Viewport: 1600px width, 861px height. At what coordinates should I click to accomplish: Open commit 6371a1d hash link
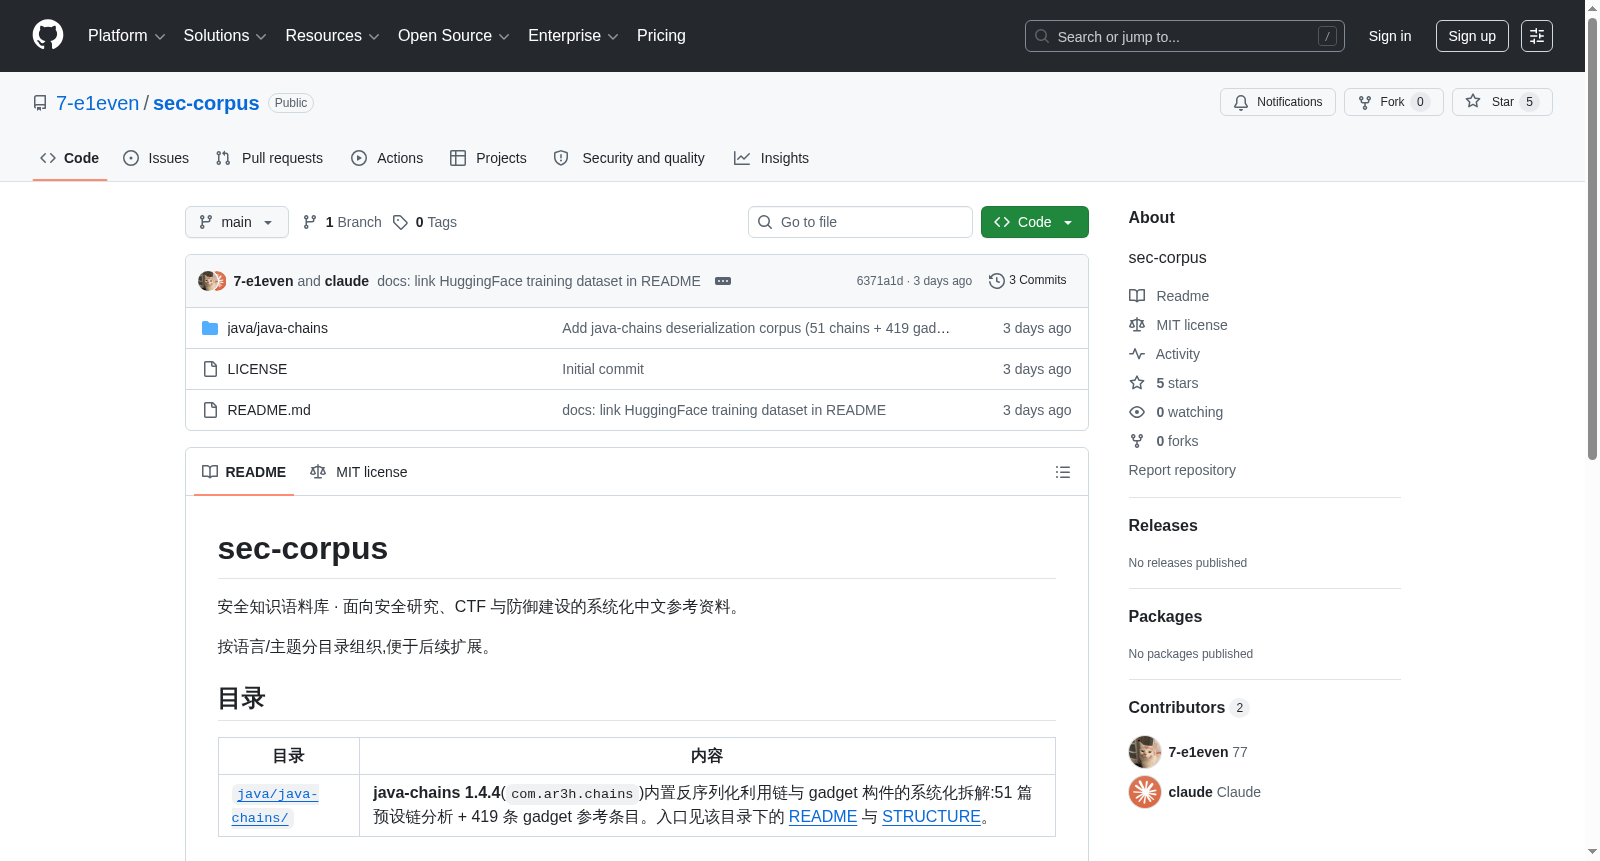[x=880, y=281]
